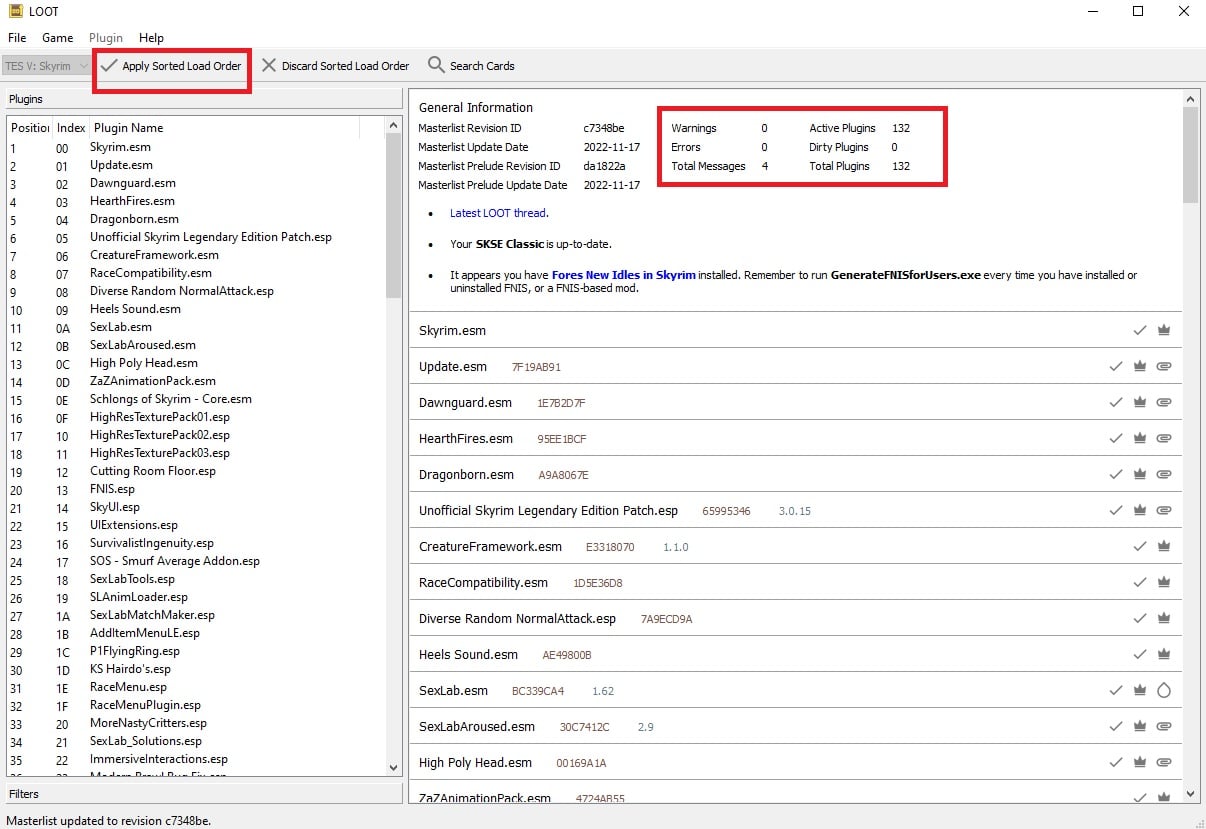Select SkyUI.esp in the plugin list
This screenshot has width=1206, height=829.
(115, 508)
